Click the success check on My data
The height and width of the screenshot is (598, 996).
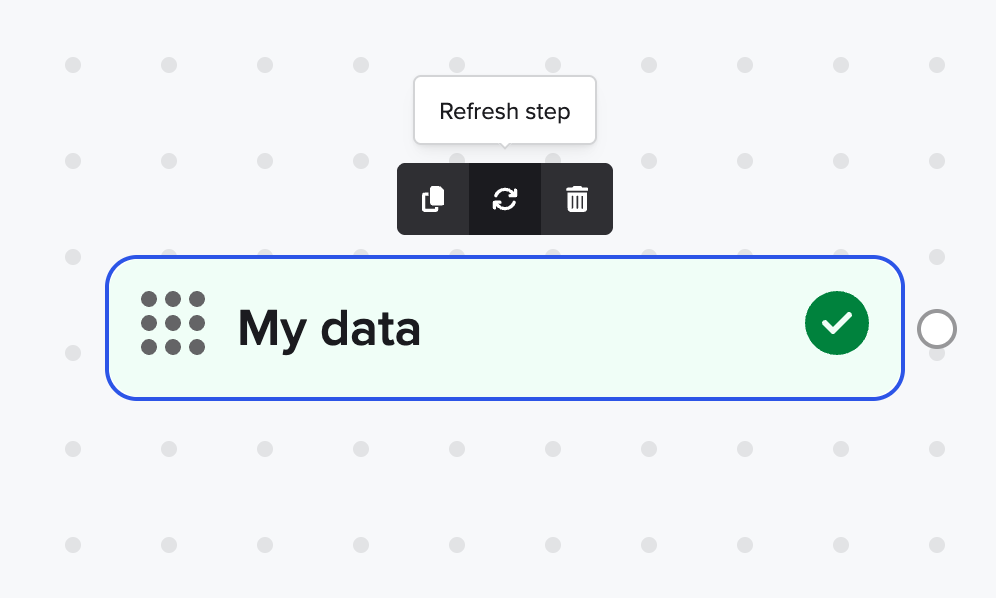pyautogui.click(x=837, y=323)
